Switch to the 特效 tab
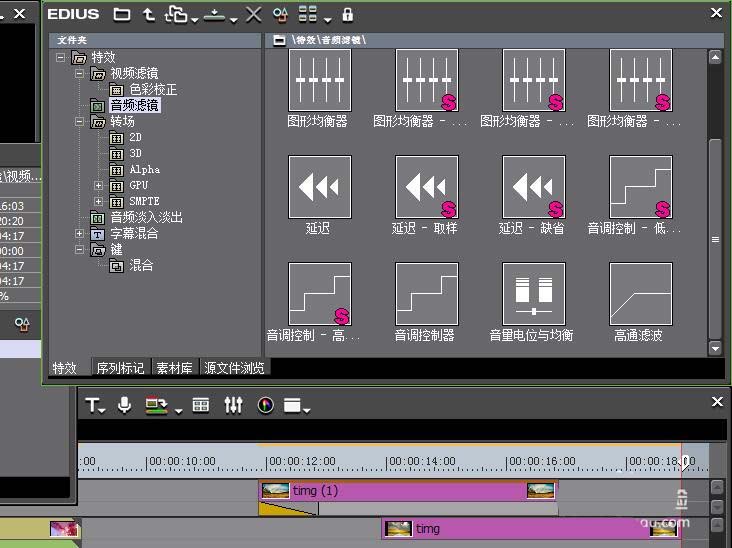 click(64, 368)
